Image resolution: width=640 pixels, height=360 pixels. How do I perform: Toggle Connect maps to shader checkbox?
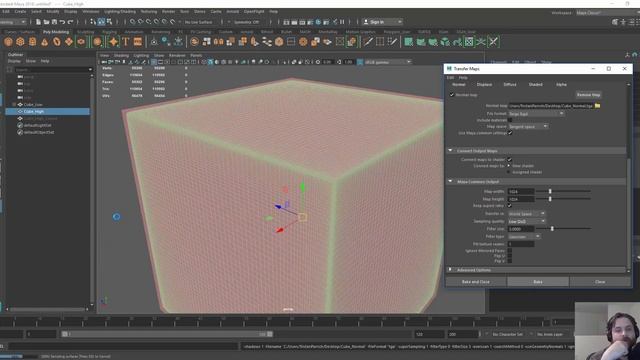pyautogui.click(x=509, y=160)
